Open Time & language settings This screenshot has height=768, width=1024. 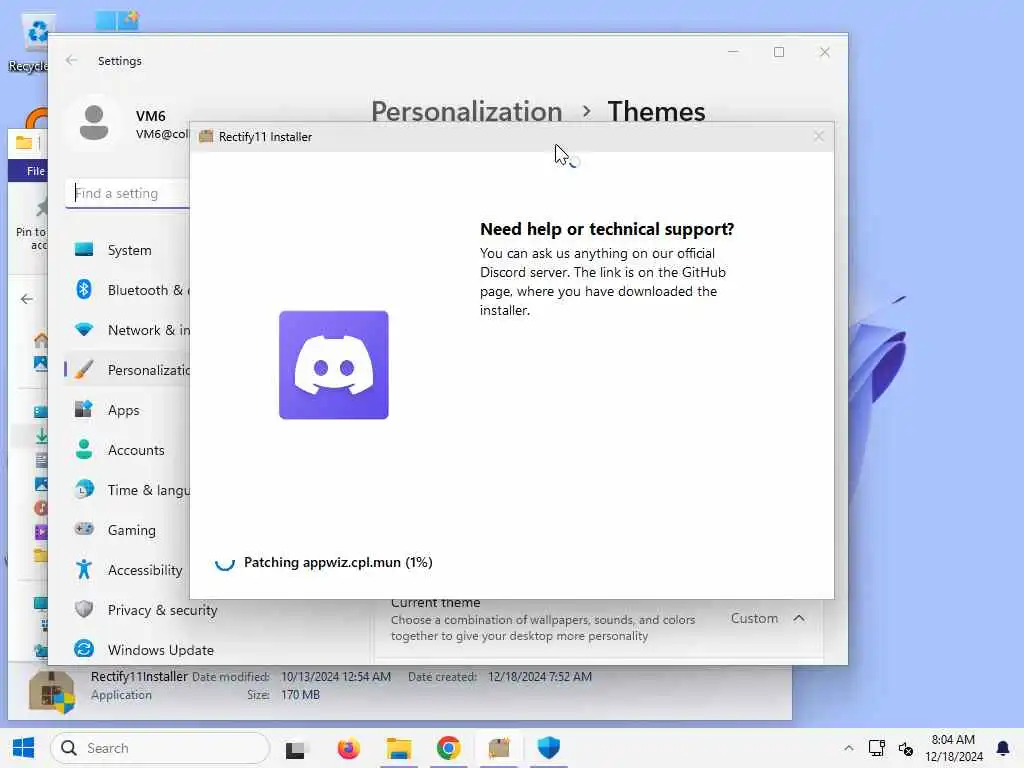(129, 490)
